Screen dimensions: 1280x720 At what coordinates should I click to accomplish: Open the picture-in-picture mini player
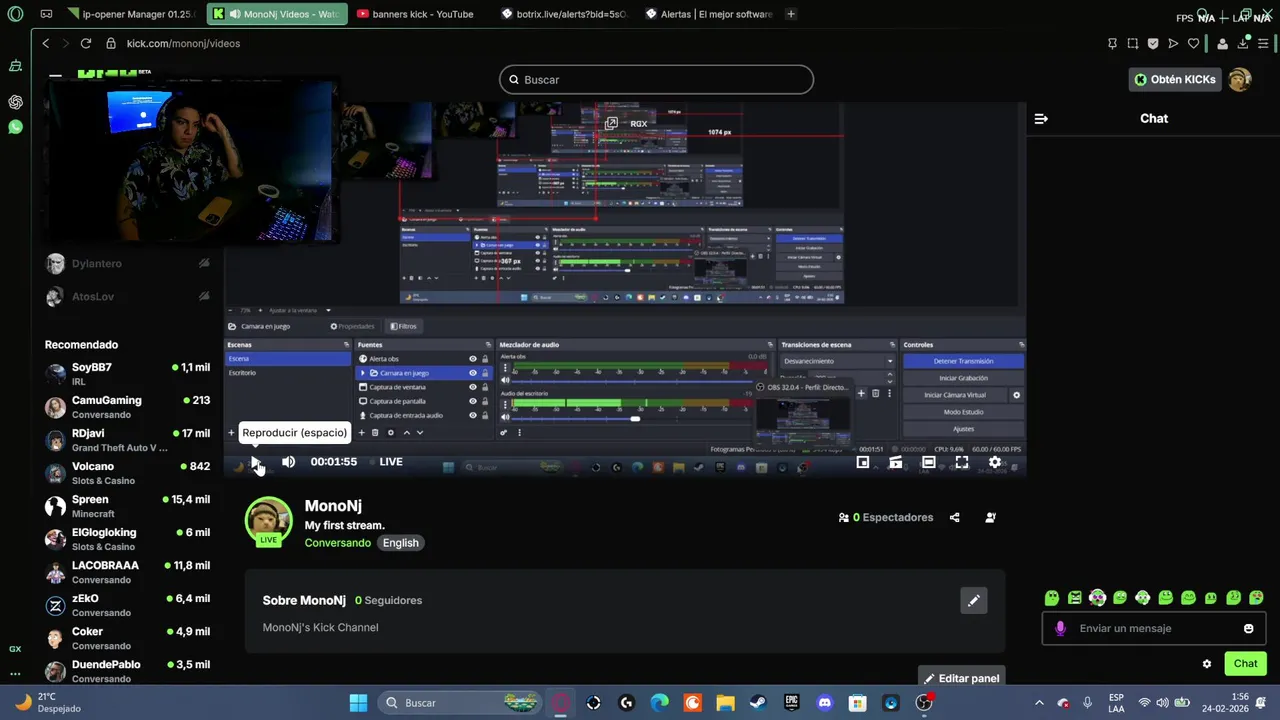(x=863, y=462)
